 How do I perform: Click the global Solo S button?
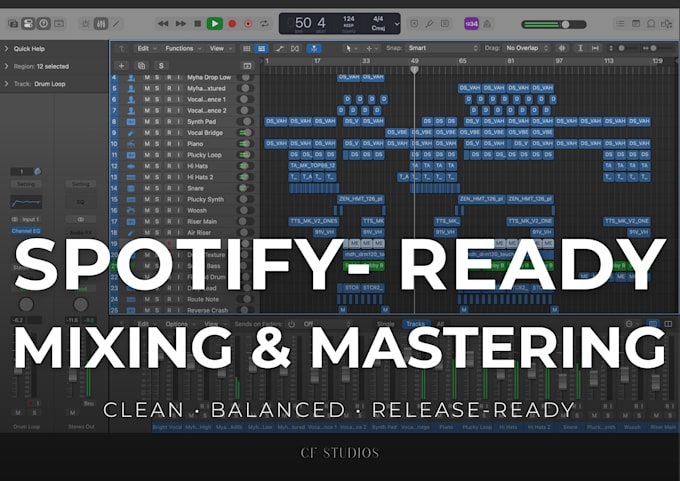click(x=161, y=66)
